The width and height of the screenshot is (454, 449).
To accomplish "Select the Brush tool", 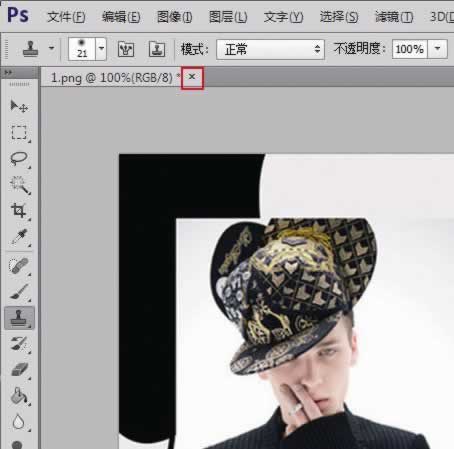I will click(x=19, y=292).
